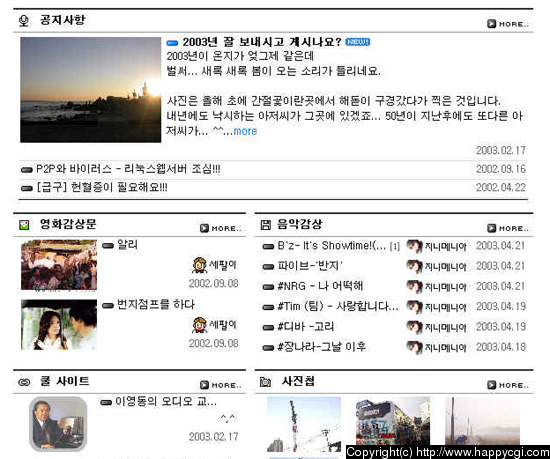Image resolution: width=550 pixels, height=459 pixels.
Task: Open the [급구] 헌혈증이 필요해요 notice
Action: tap(102, 187)
